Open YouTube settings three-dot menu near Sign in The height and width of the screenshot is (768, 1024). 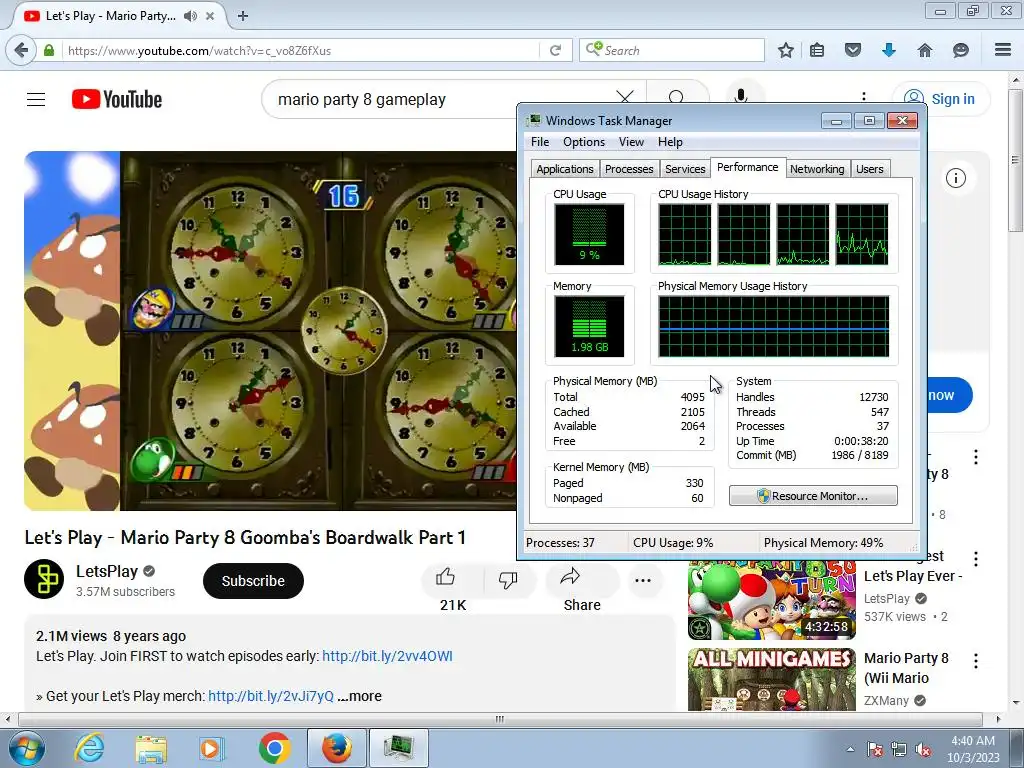tap(864, 99)
